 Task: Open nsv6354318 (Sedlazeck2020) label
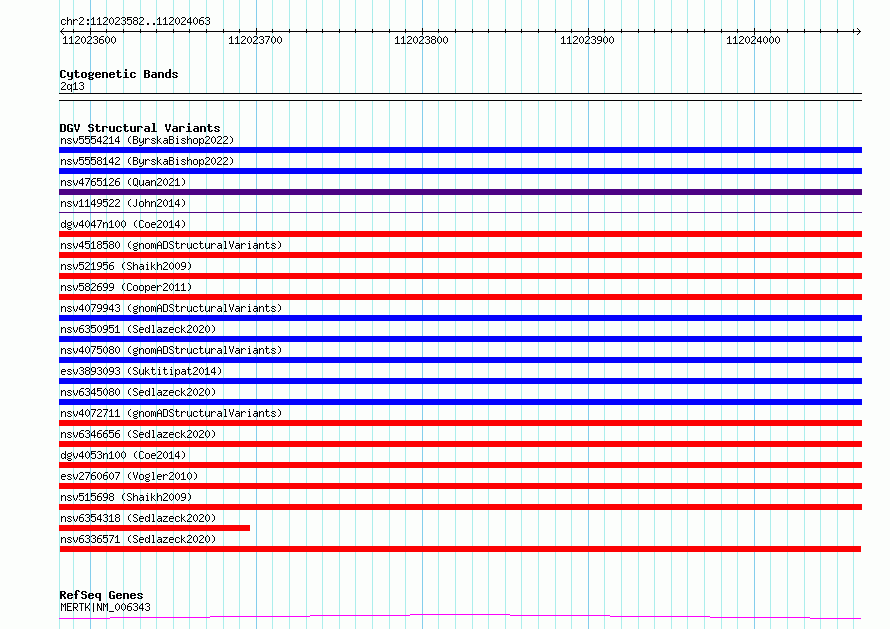(x=138, y=518)
